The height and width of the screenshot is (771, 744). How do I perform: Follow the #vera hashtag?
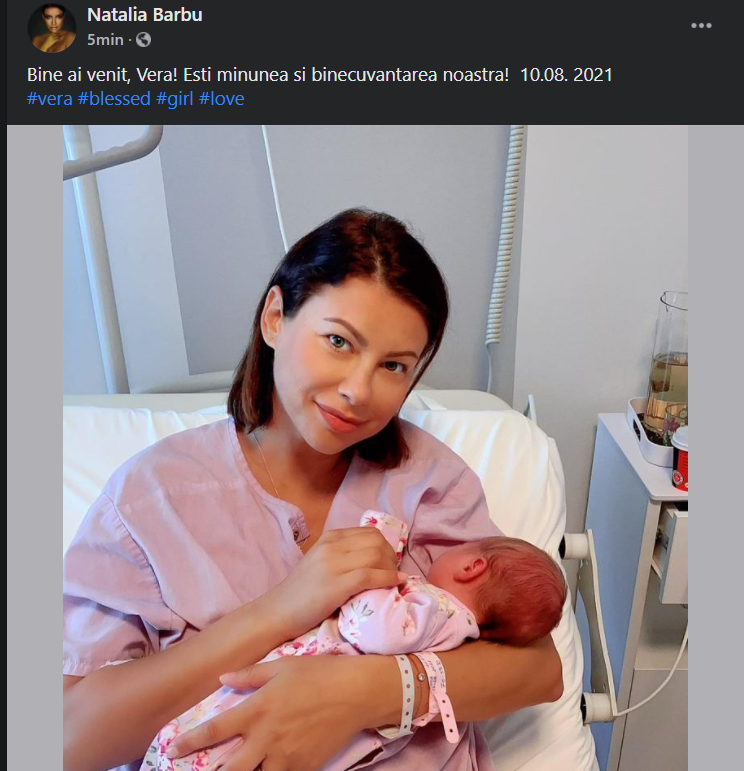point(50,99)
